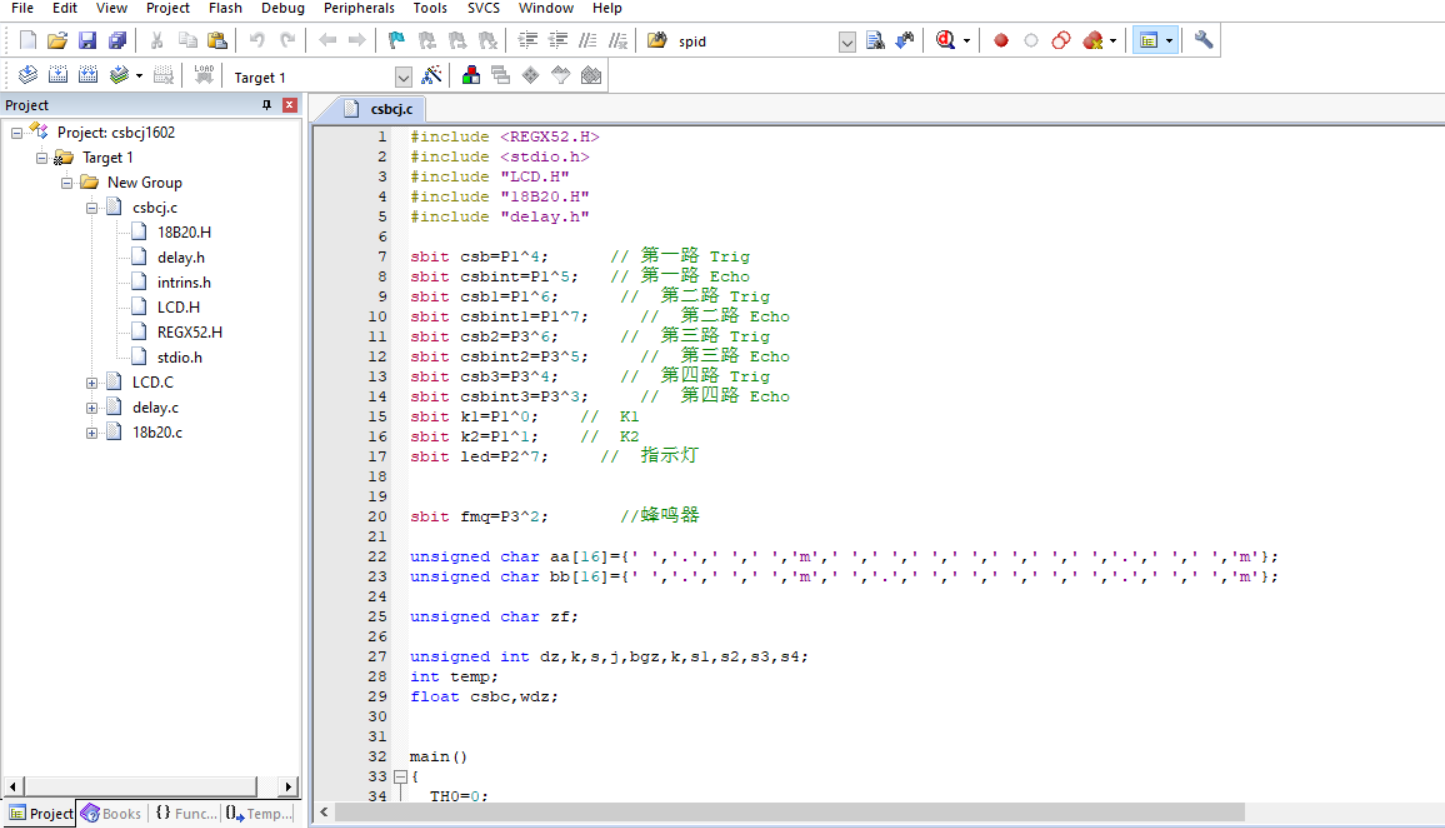
Task: Click the Paste clipboard icon
Action: pos(217,40)
